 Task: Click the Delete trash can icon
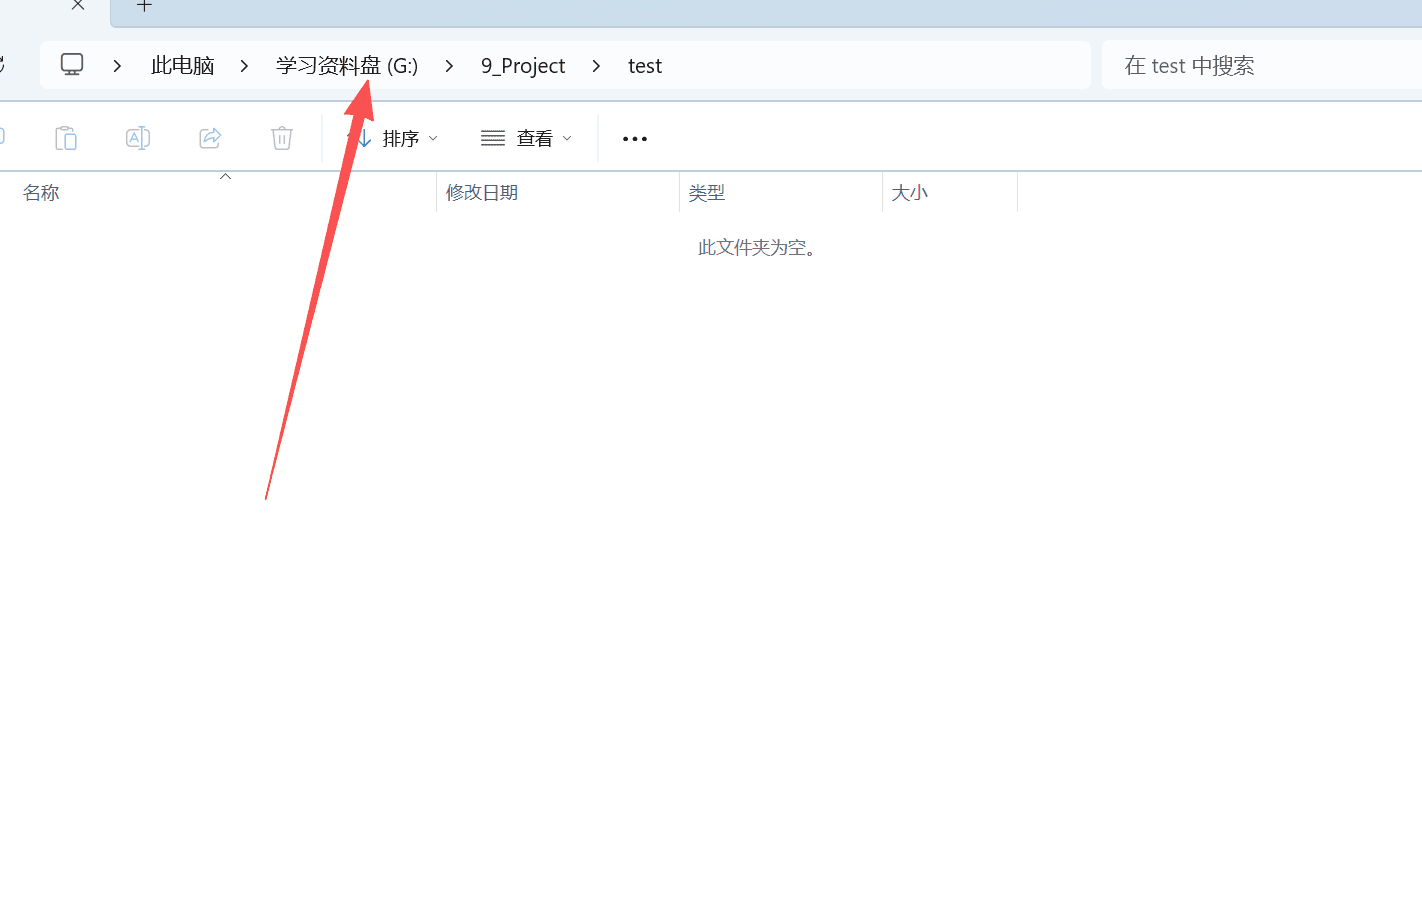(282, 138)
